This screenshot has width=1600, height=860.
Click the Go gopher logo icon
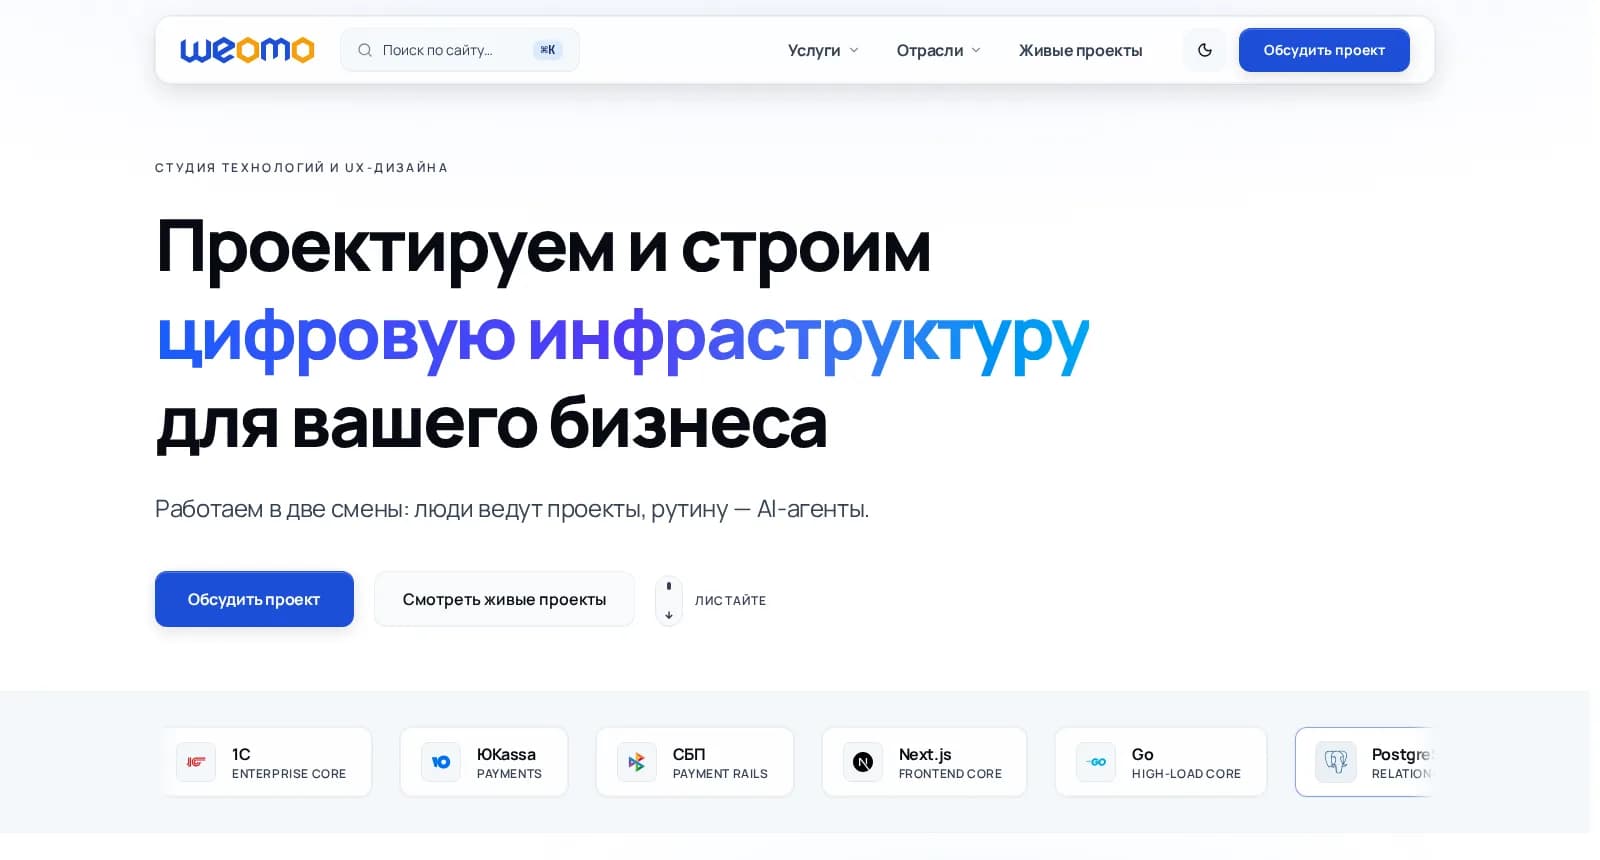[x=1096, y=762]
